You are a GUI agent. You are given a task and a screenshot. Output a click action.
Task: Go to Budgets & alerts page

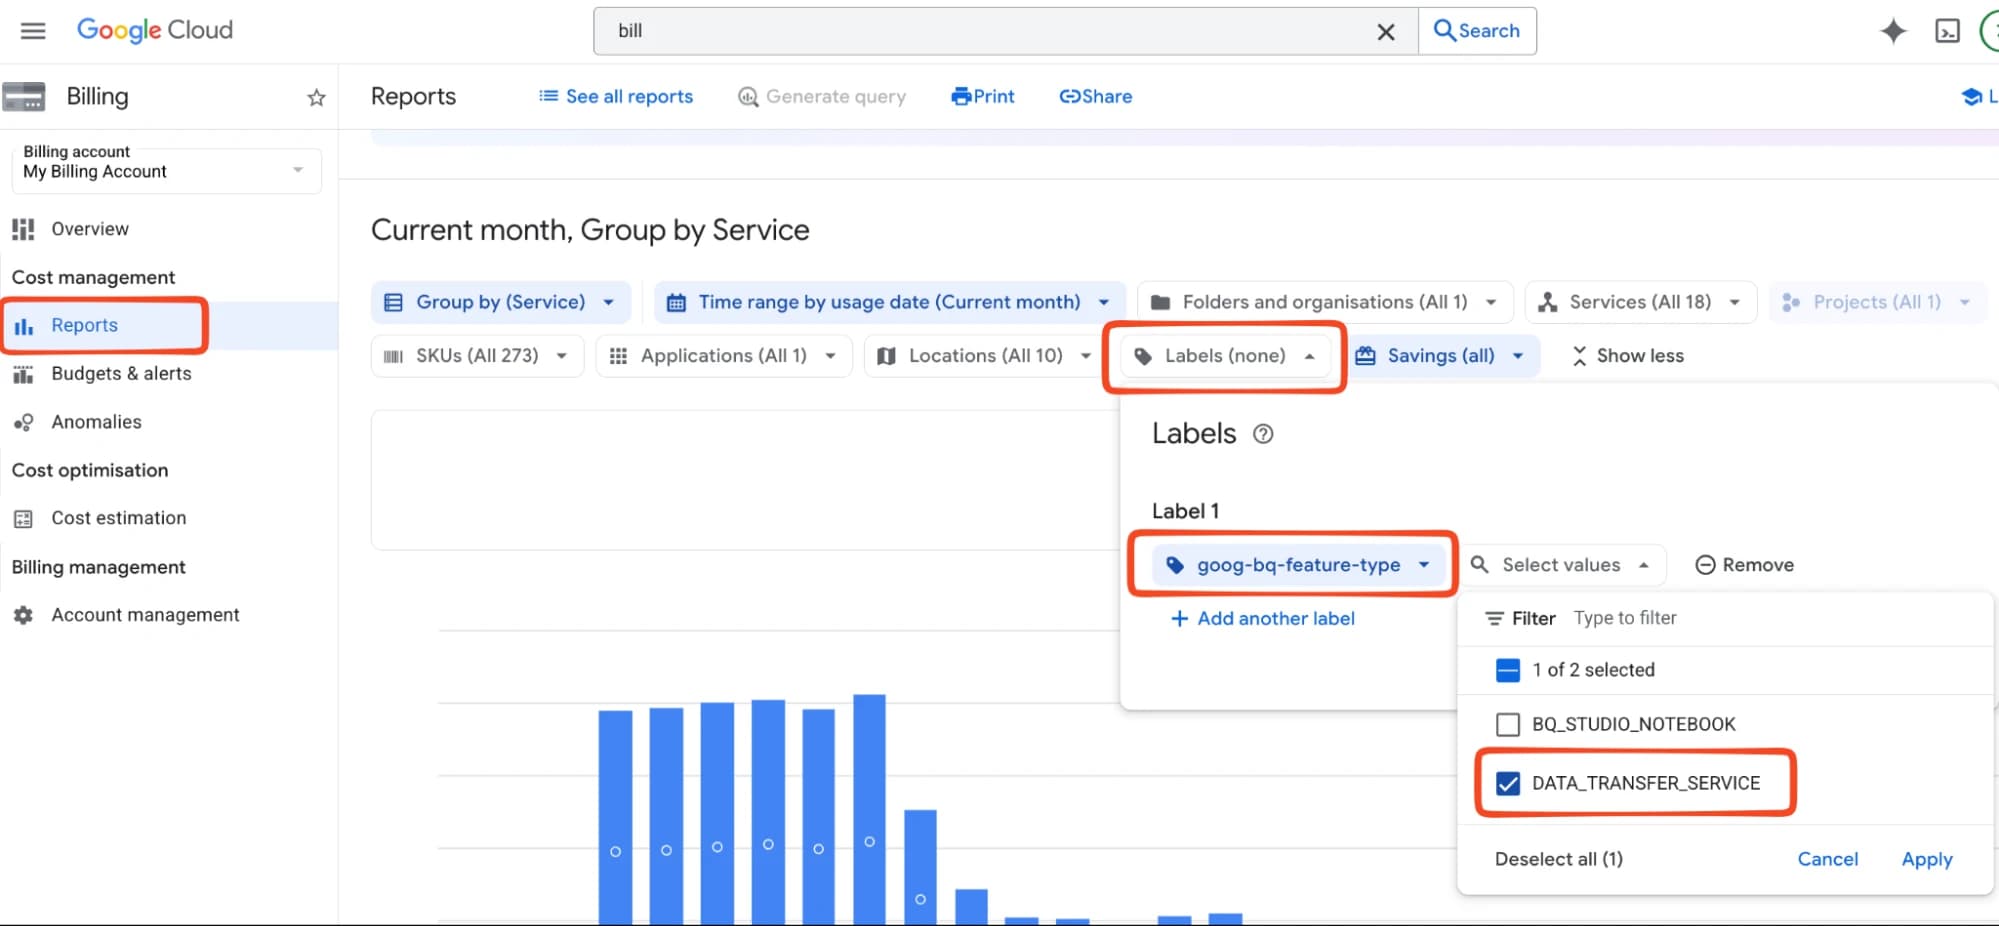pyautogui.click(x=121, y=373)
